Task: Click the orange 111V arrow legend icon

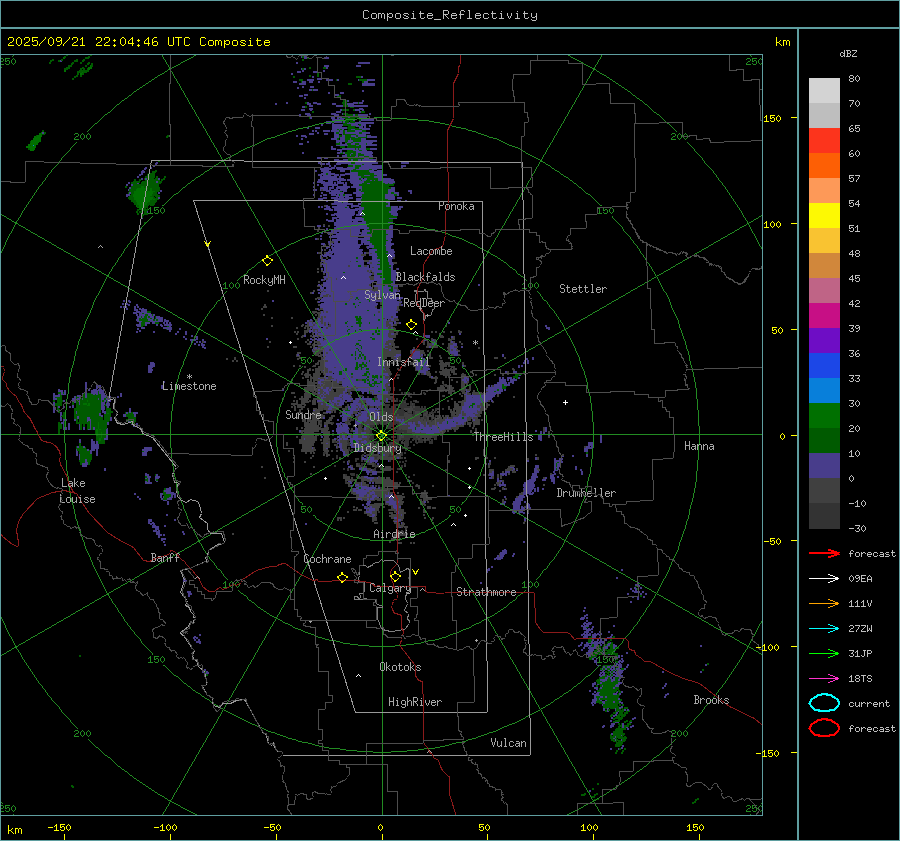Action: click(x=824, y=603)
